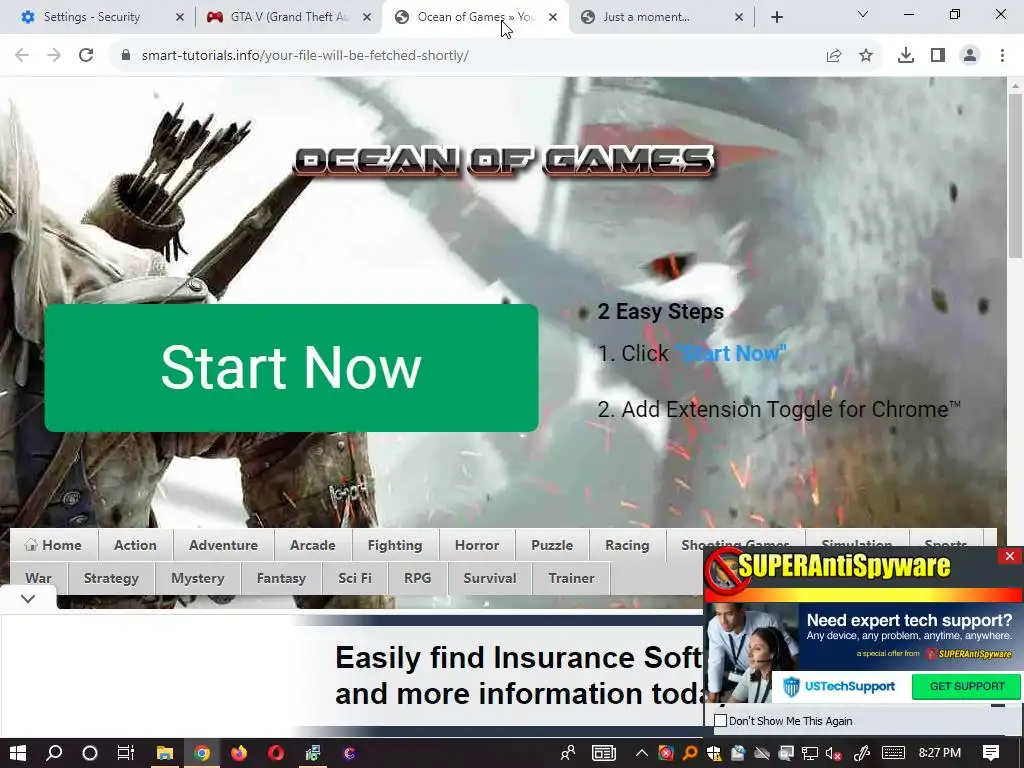The image size is (1024, 768).
Task: Click the Ocean of Games logo
Action: pos(504,161)
